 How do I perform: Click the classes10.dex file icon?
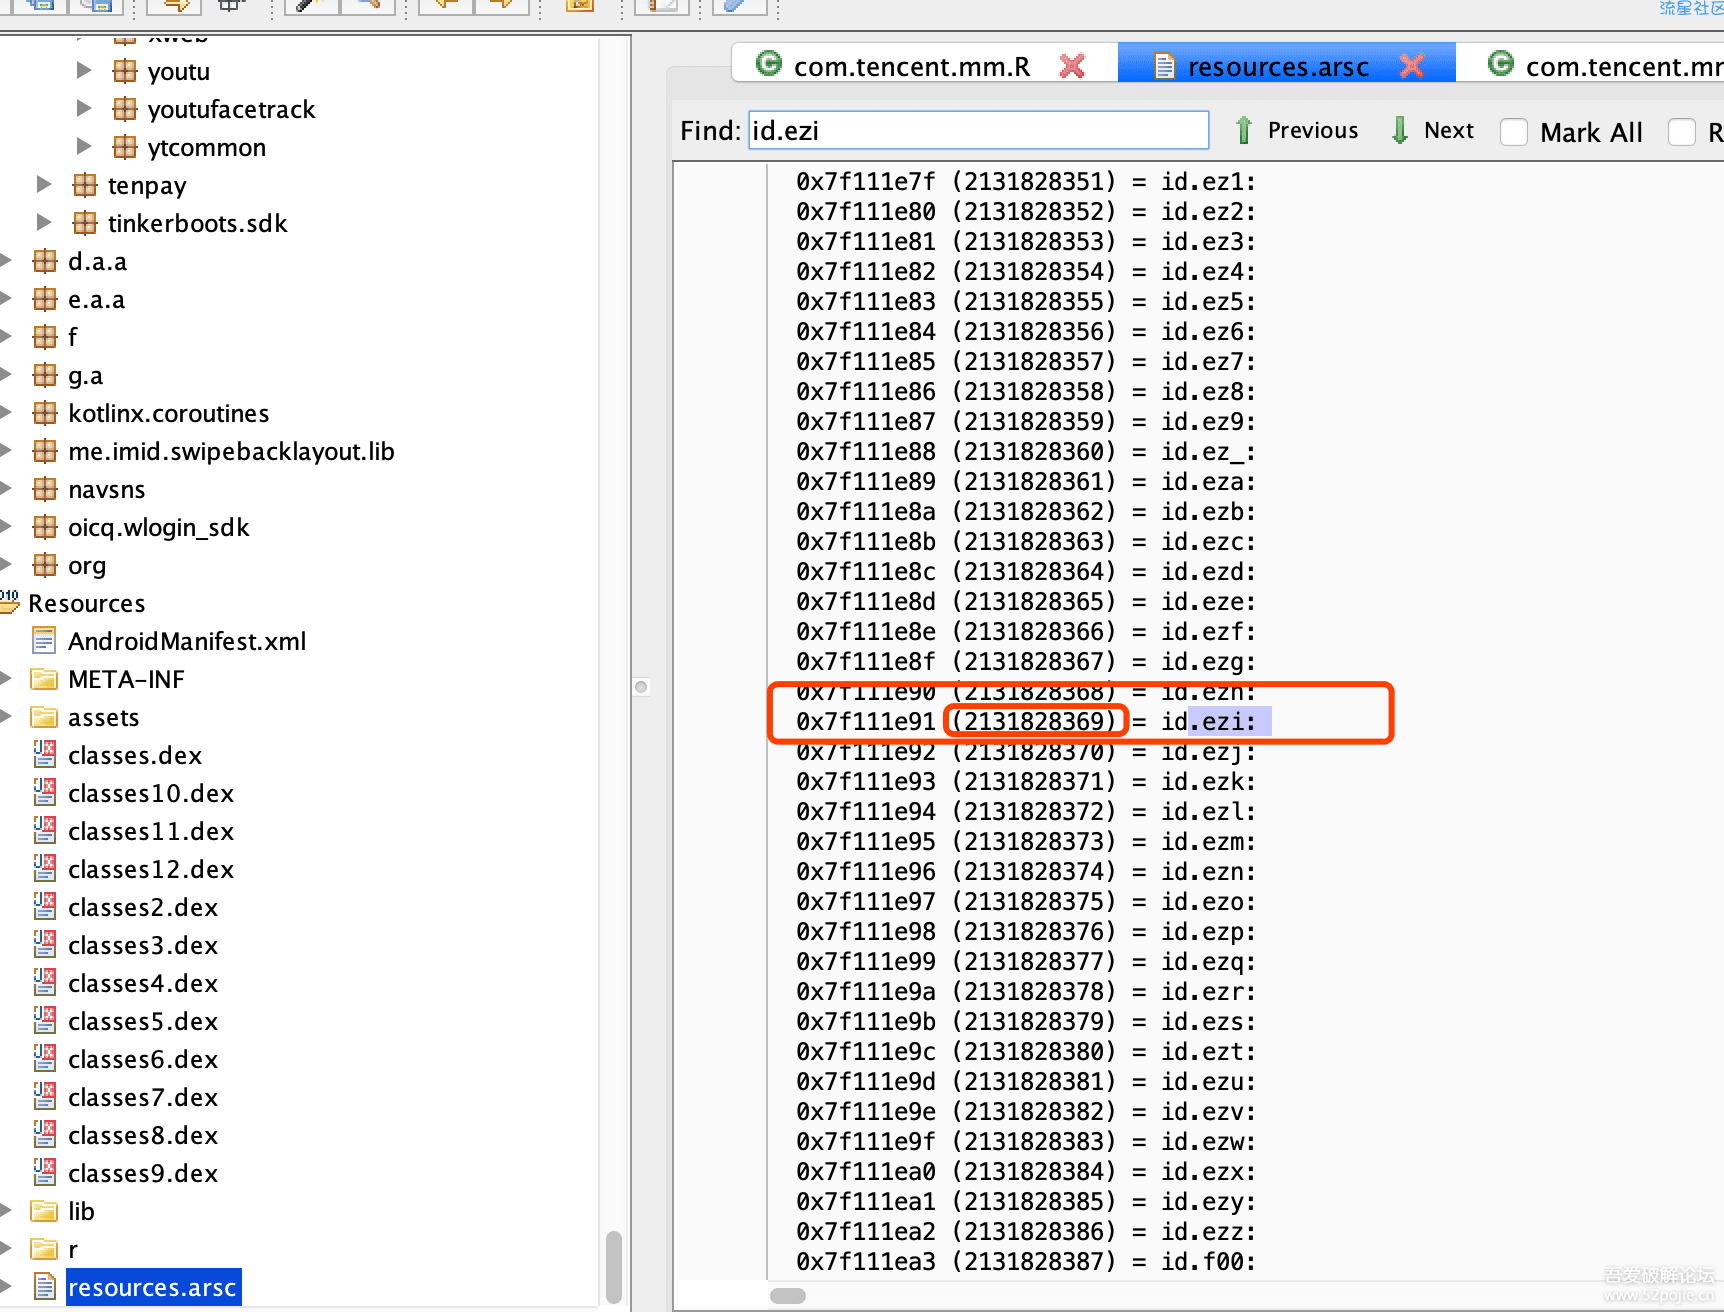coord(44,792)
